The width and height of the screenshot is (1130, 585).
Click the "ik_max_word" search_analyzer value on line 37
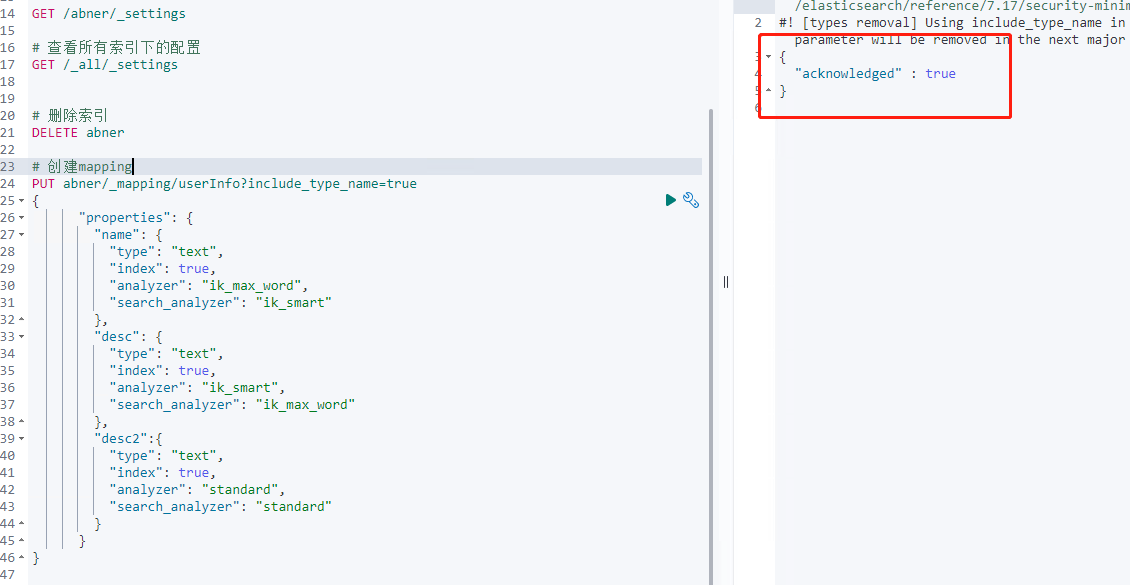coord(306,405)
